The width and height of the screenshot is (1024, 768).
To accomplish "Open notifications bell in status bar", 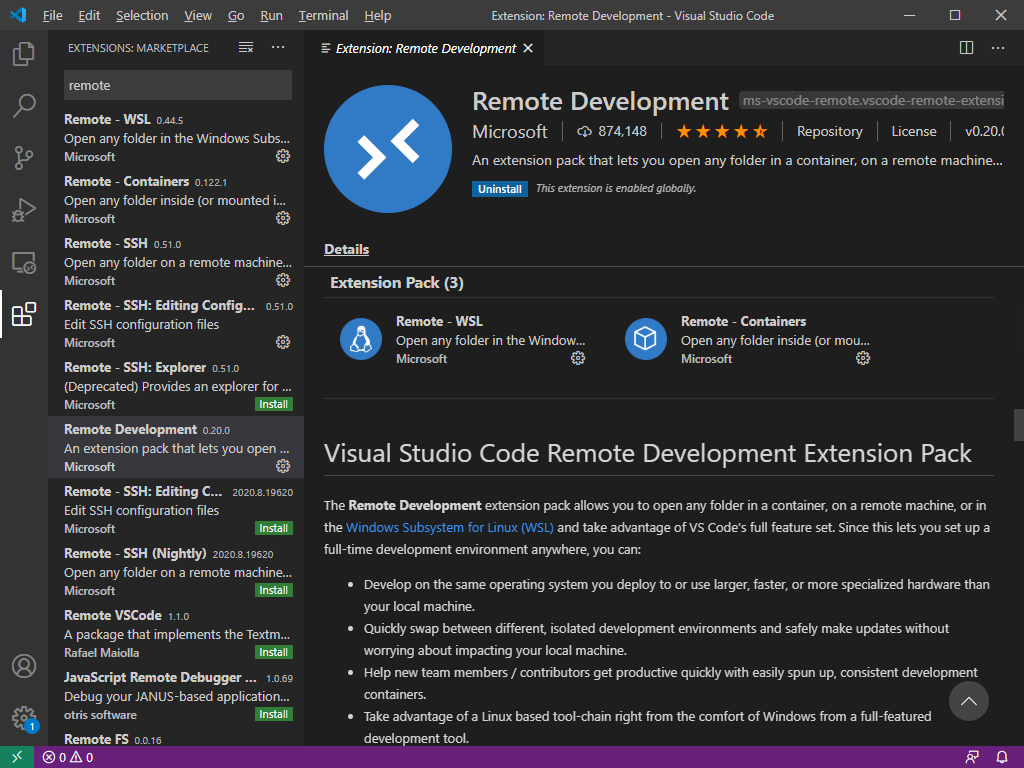I will 1002,758.
